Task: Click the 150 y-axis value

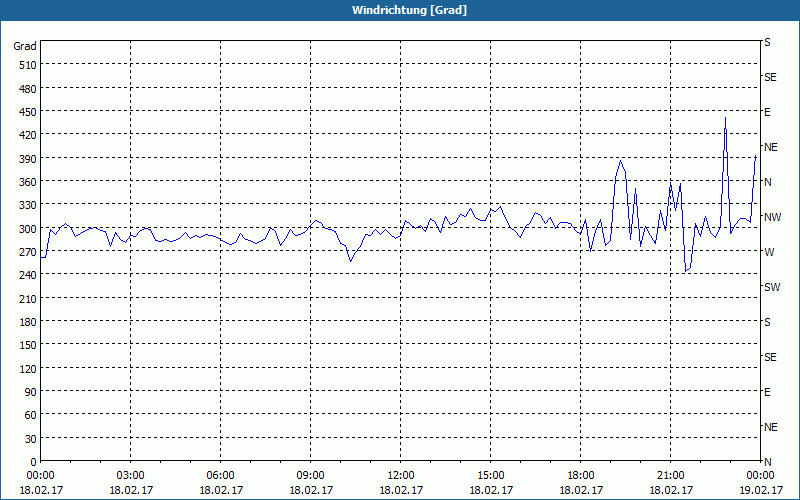Action: pyautogui.click(x=28, y=345)
